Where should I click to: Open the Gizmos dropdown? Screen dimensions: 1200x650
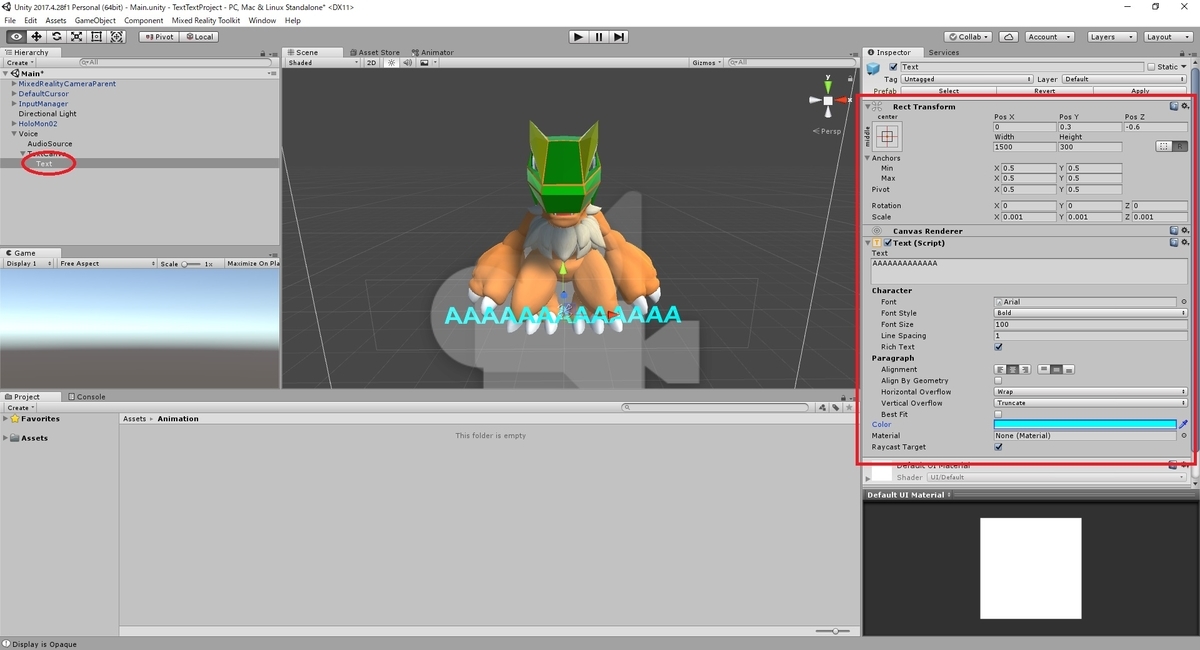tap(707, 63)
